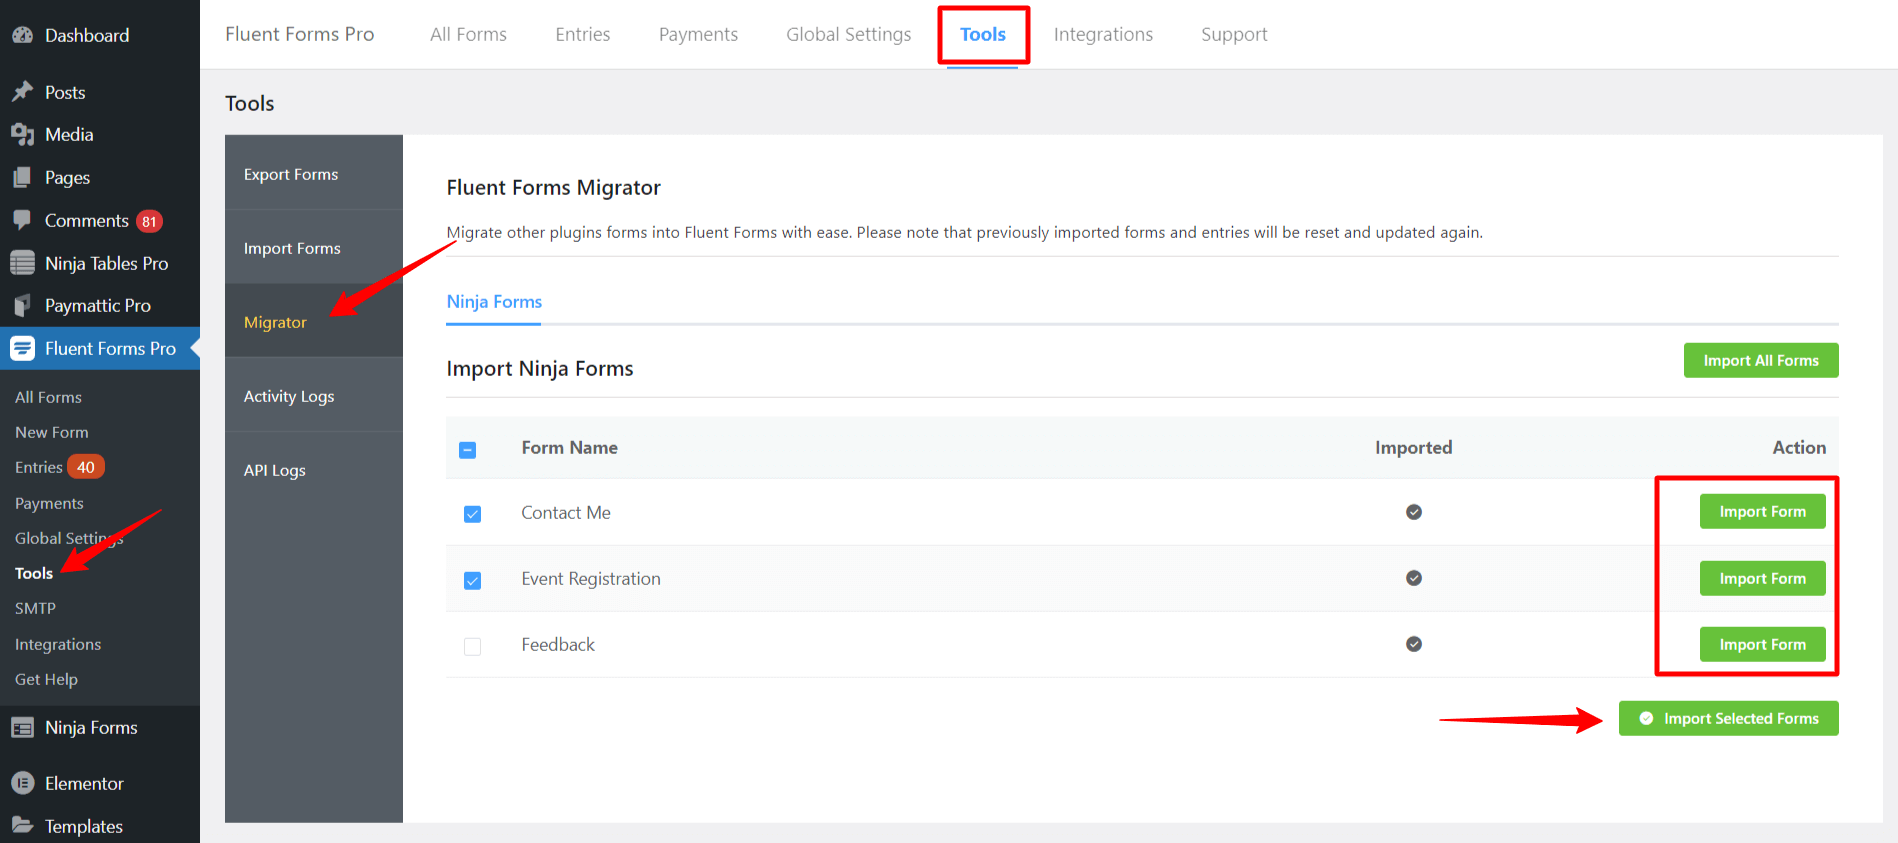The image size is (1898, 843).
Task: Click the Imported column header
Action: point(1413,448)
